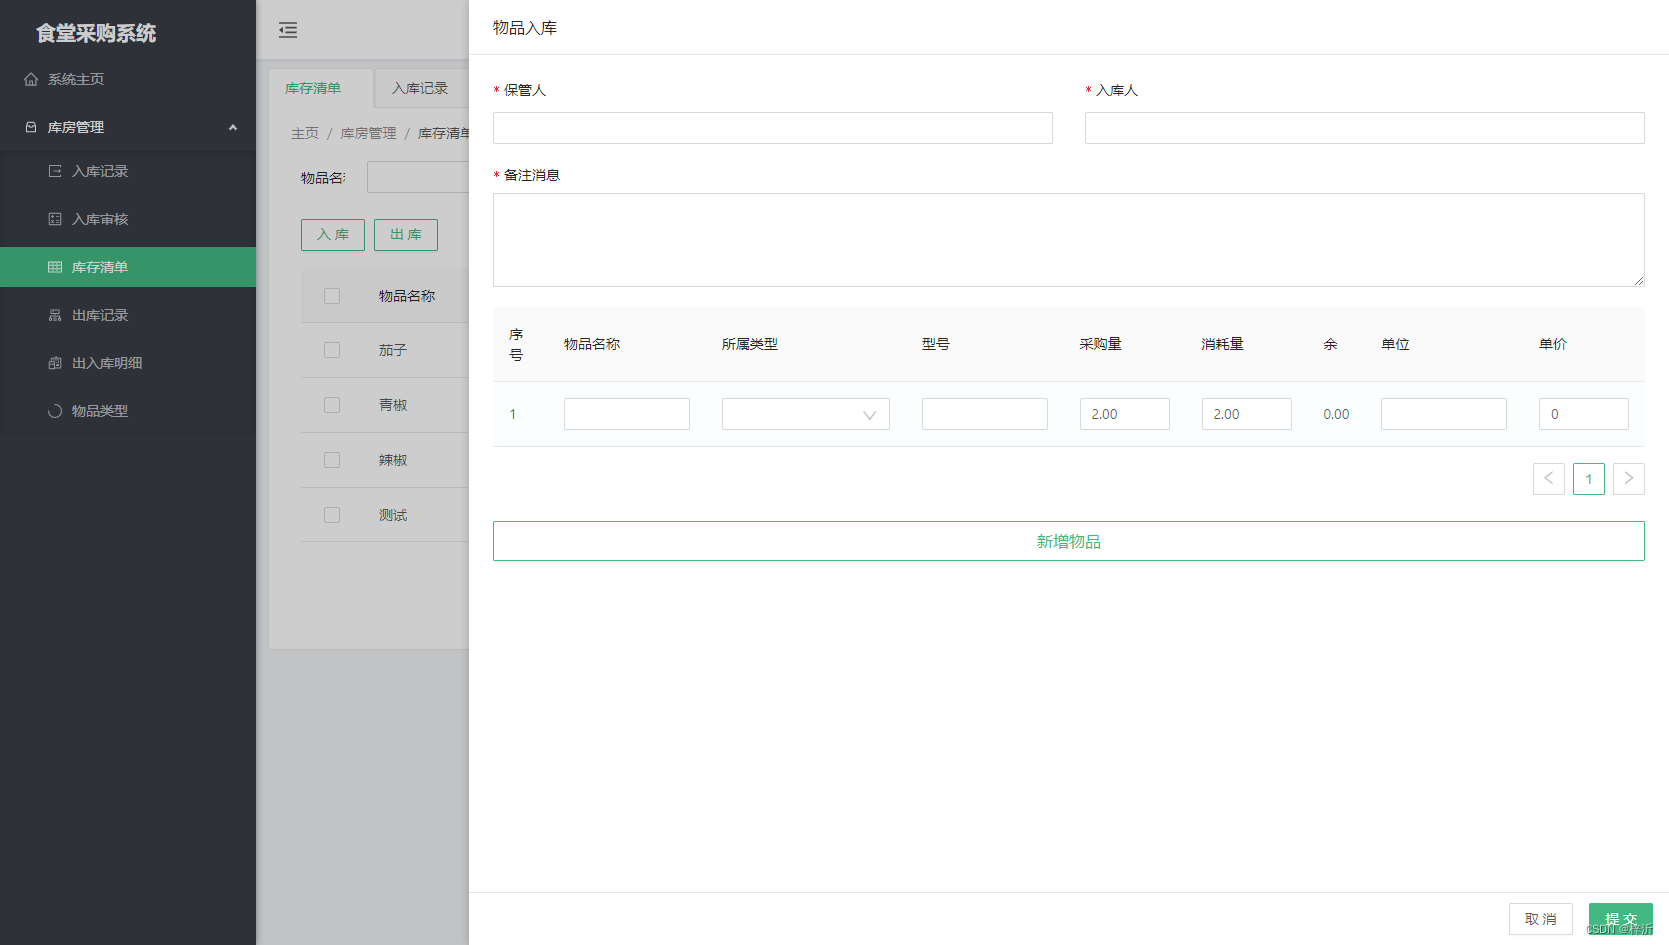Check the checkbox for 茄子 row

point(332,350)
